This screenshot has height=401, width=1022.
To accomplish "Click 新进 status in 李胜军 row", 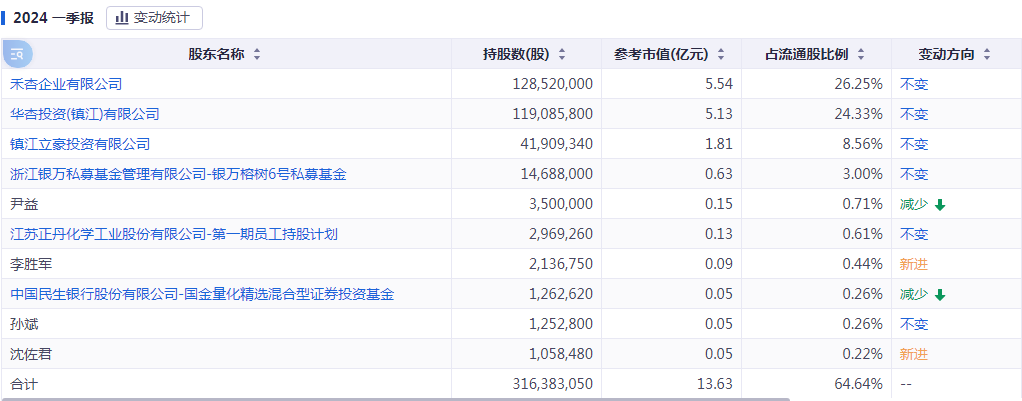I will pyautogui.click(x=914, y=264).
